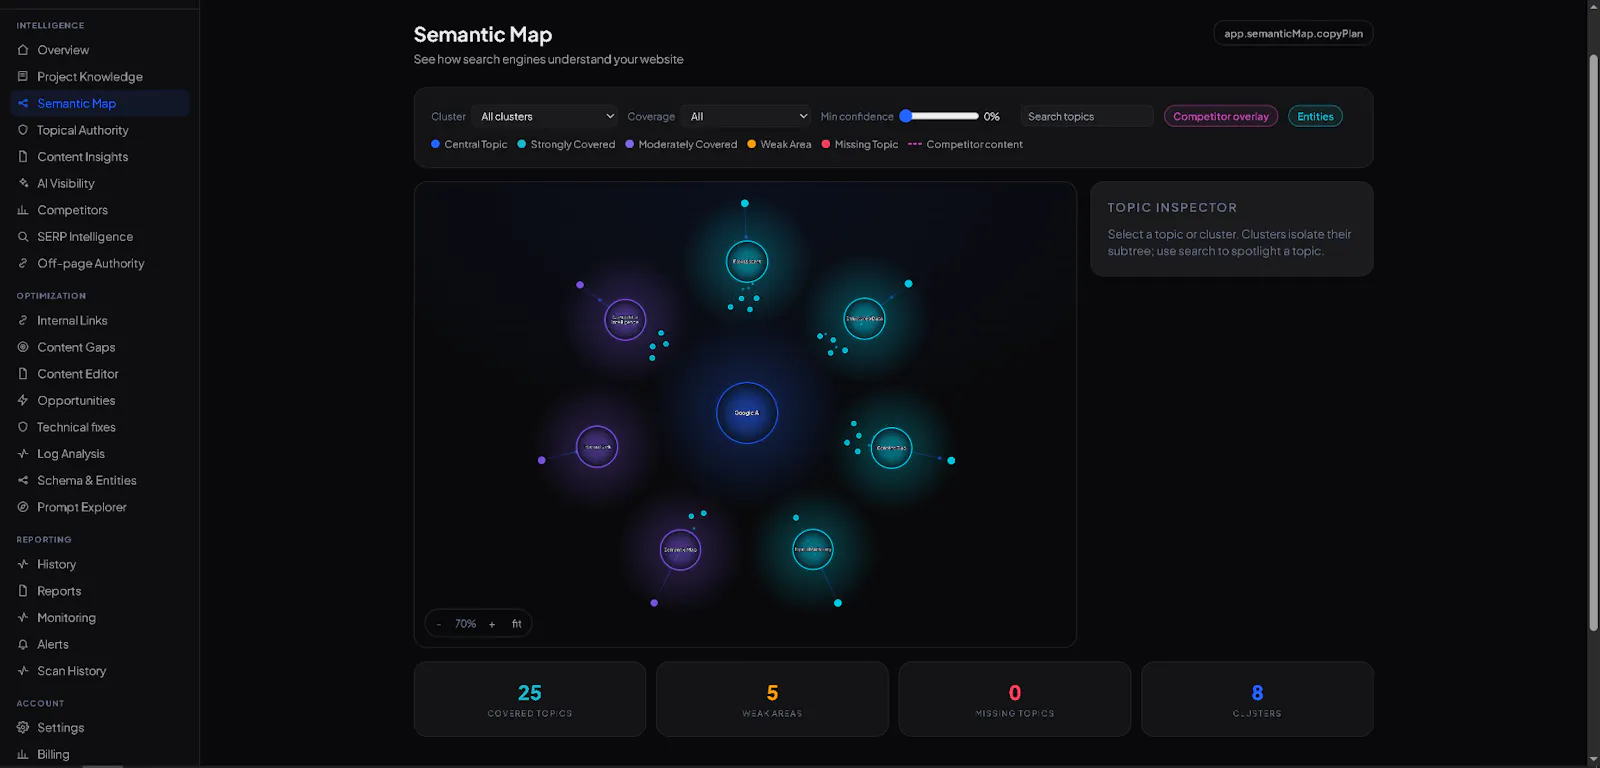Click the 70% zoom level text
Image resolution: width=1600 pixels, height=768 pixels.
click(465, 624)
